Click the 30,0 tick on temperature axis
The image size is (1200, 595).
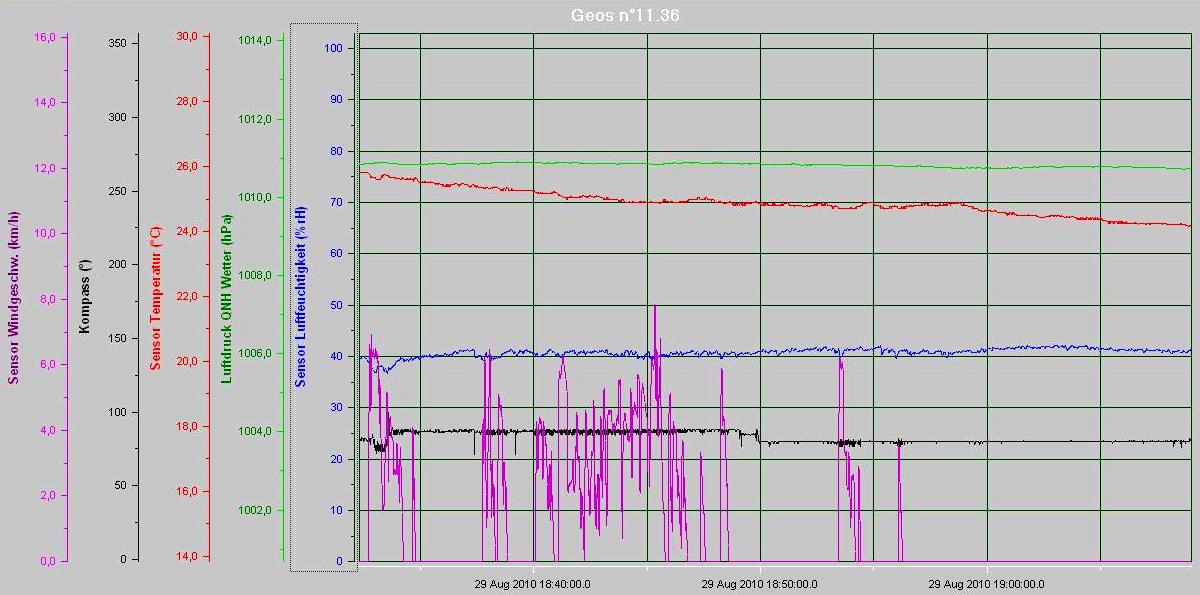(x=187, y=37)
